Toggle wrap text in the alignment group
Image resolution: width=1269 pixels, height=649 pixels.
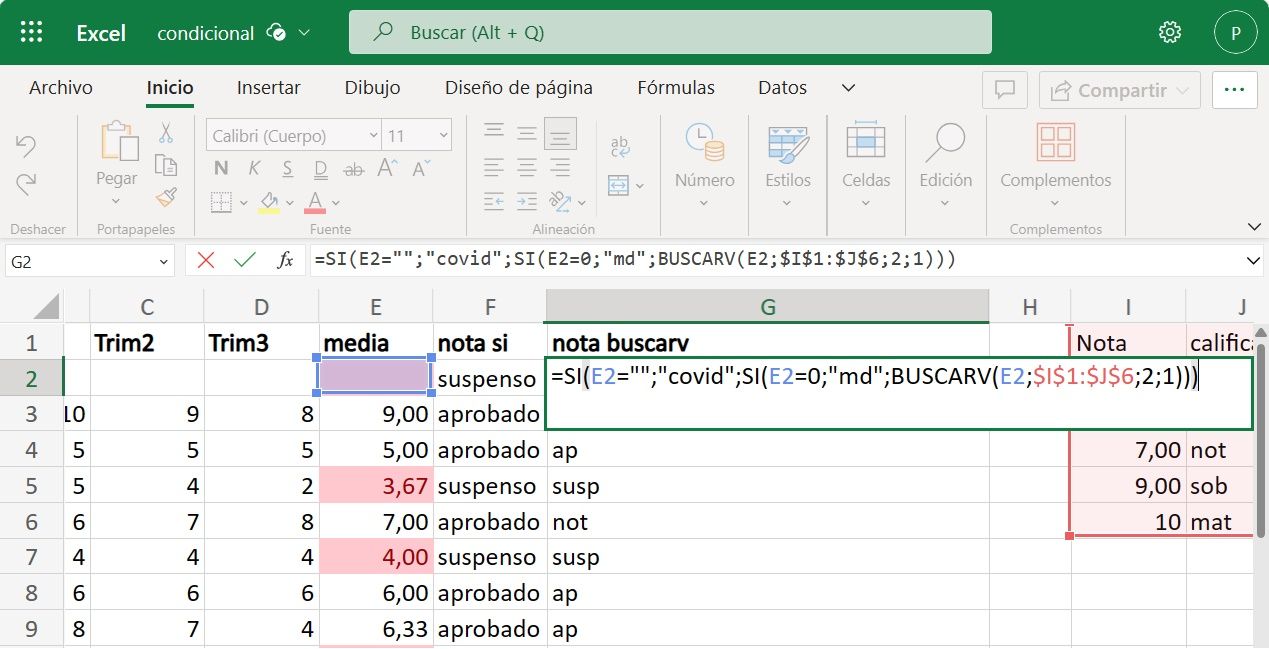619,148
